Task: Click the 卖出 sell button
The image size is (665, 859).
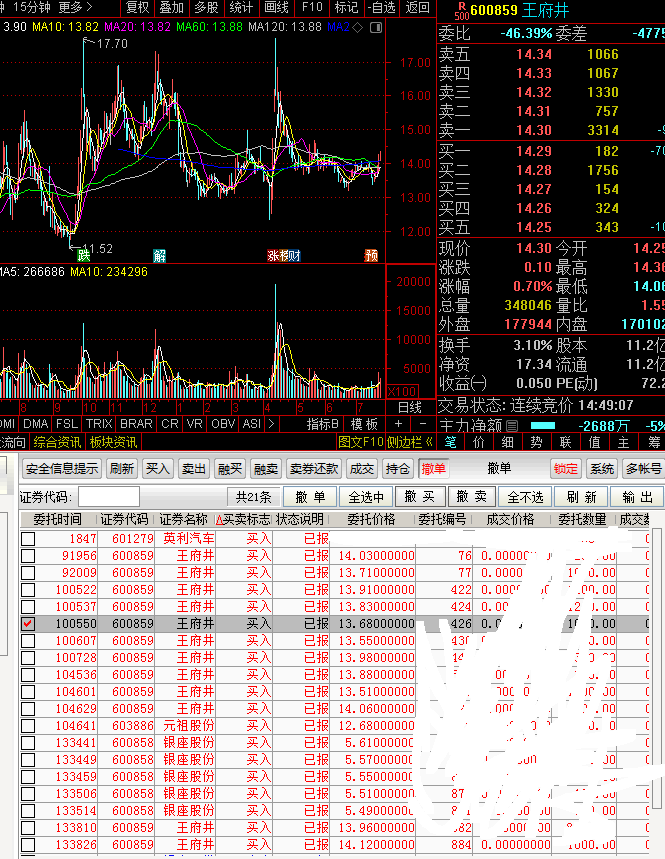Action: coord(193,468)
